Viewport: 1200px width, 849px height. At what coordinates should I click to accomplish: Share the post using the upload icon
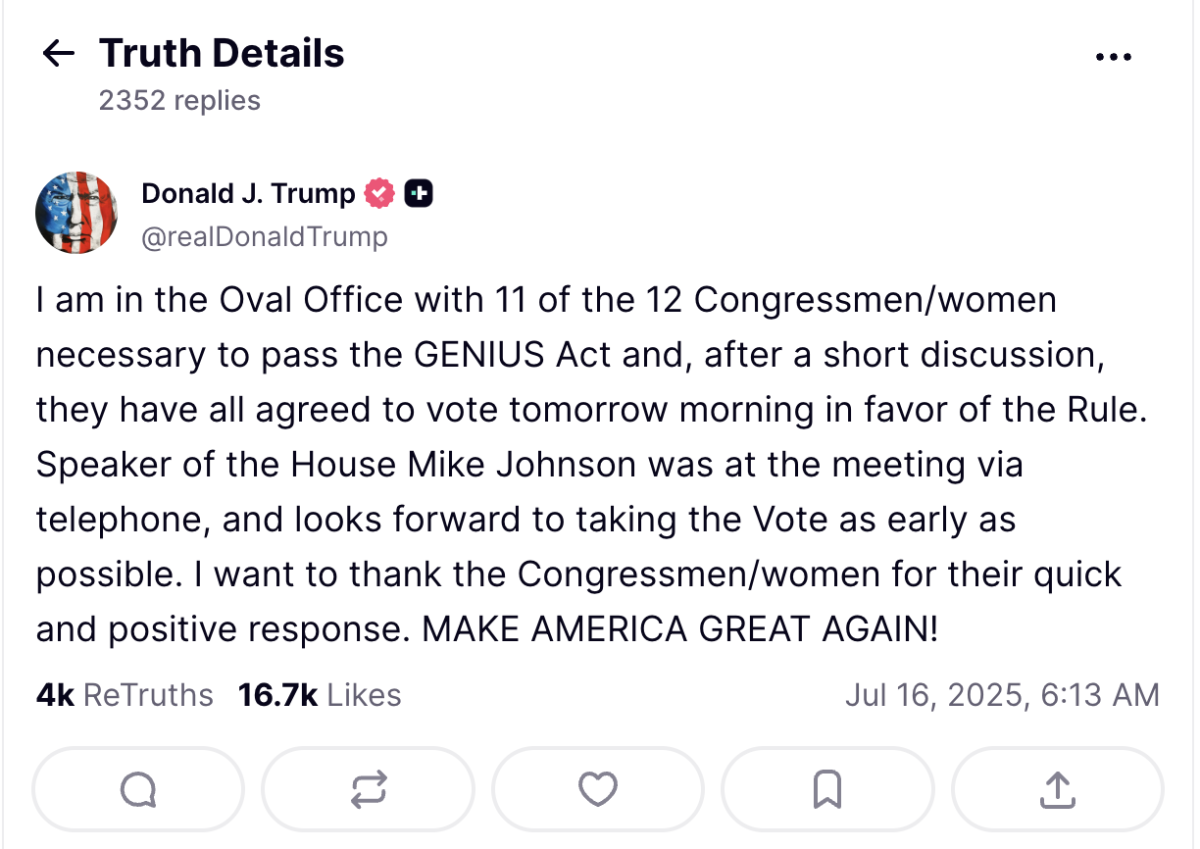click(x=1057, y=789)
